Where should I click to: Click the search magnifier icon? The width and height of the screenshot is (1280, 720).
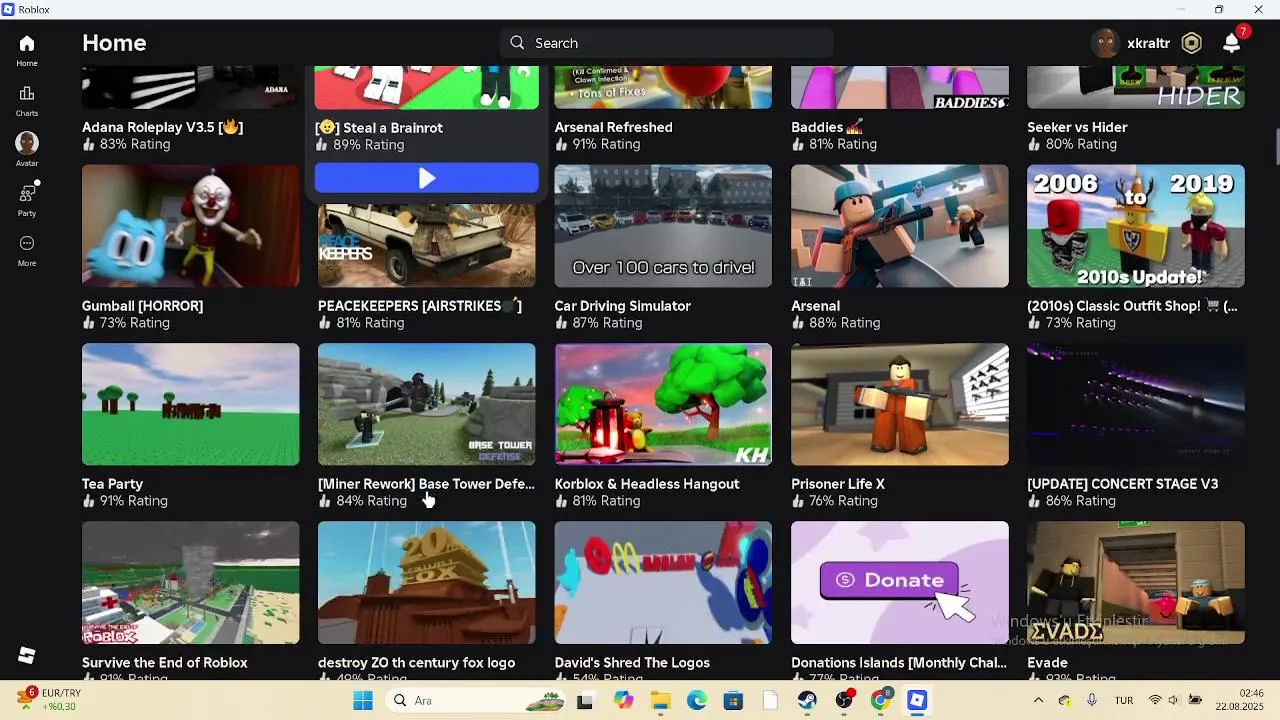point(517,43)
